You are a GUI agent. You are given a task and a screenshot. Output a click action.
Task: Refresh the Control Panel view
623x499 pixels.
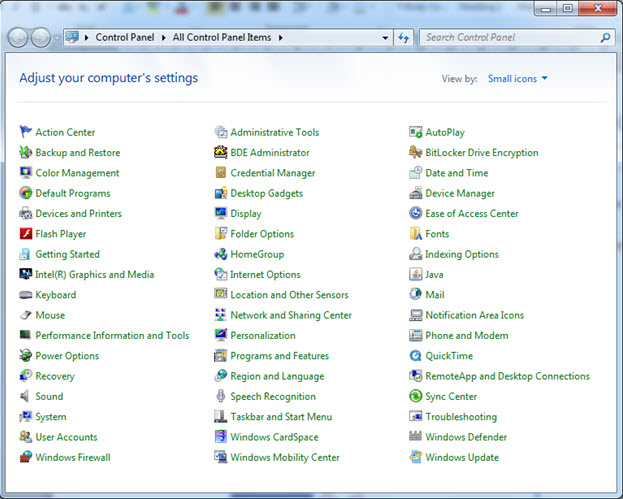point(404,38)
